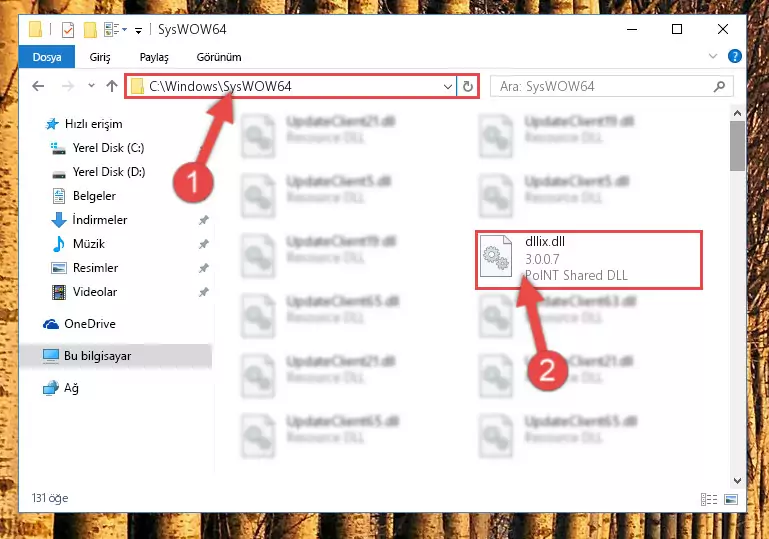Toggle the pin next to Müzik
769x539 pixels.
[204, 244]
